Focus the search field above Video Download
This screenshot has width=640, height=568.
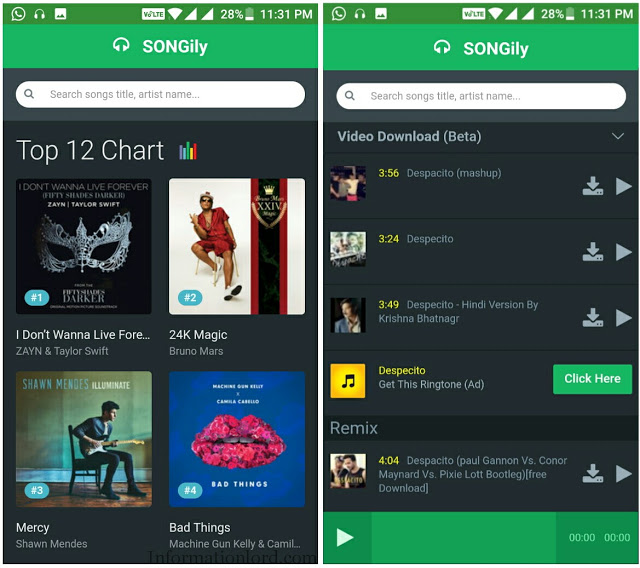481,96
